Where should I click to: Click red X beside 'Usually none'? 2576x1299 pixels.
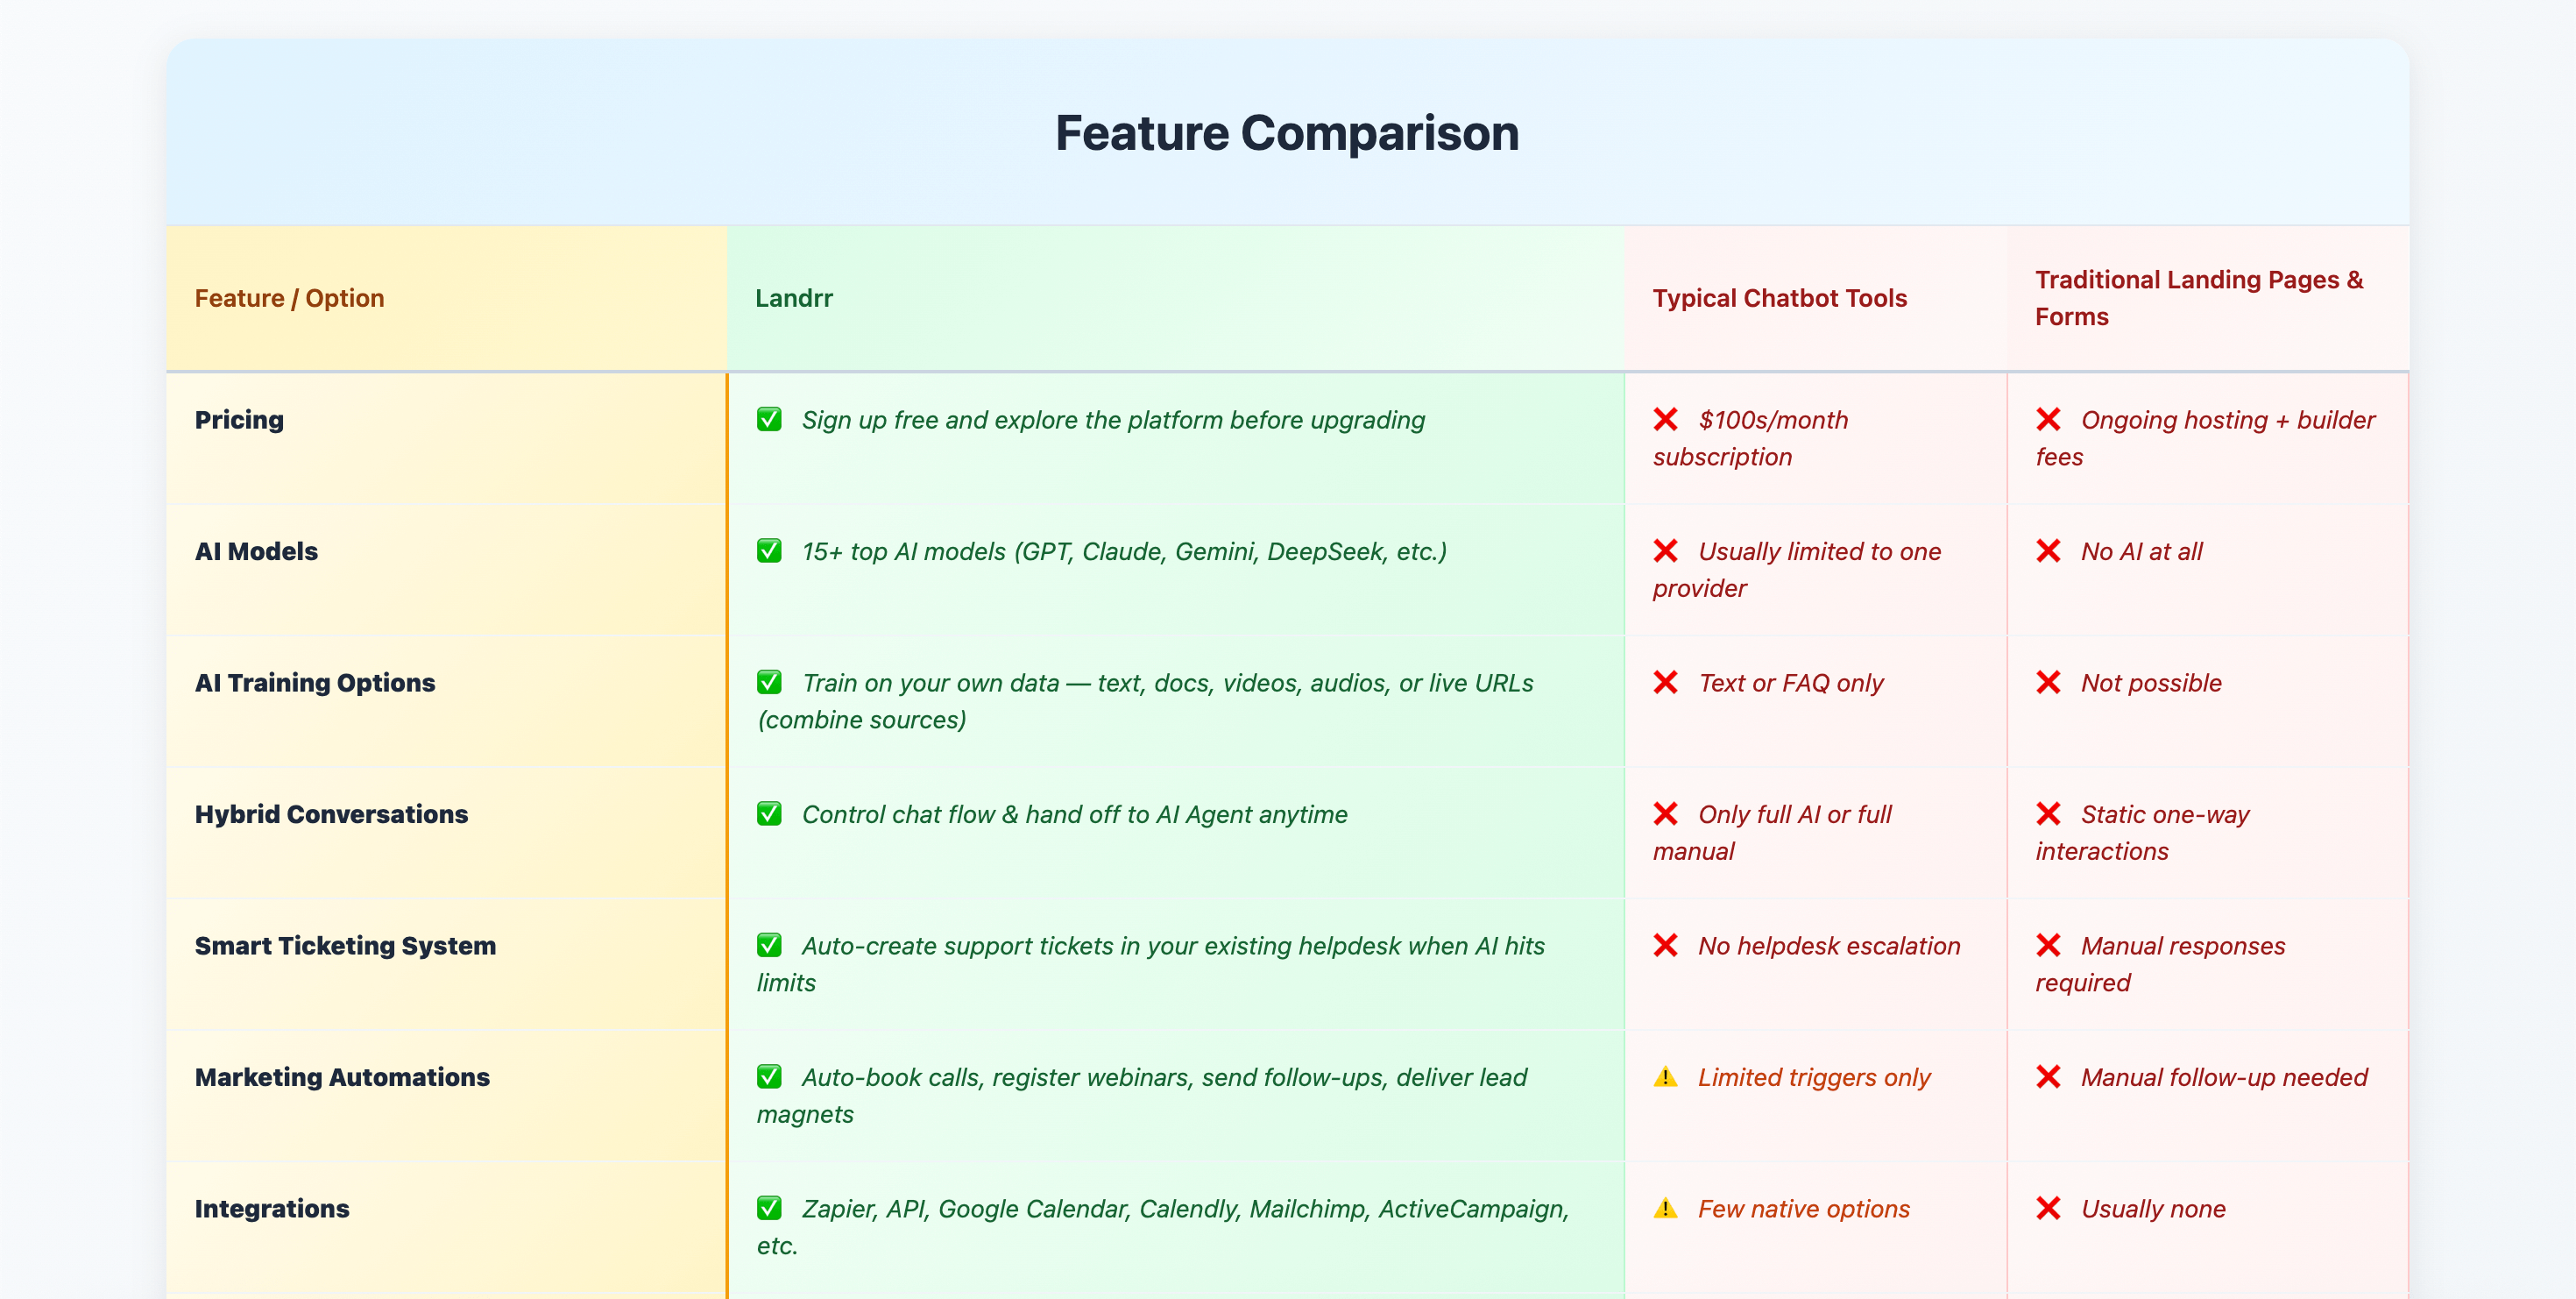click(2048, 1208)
